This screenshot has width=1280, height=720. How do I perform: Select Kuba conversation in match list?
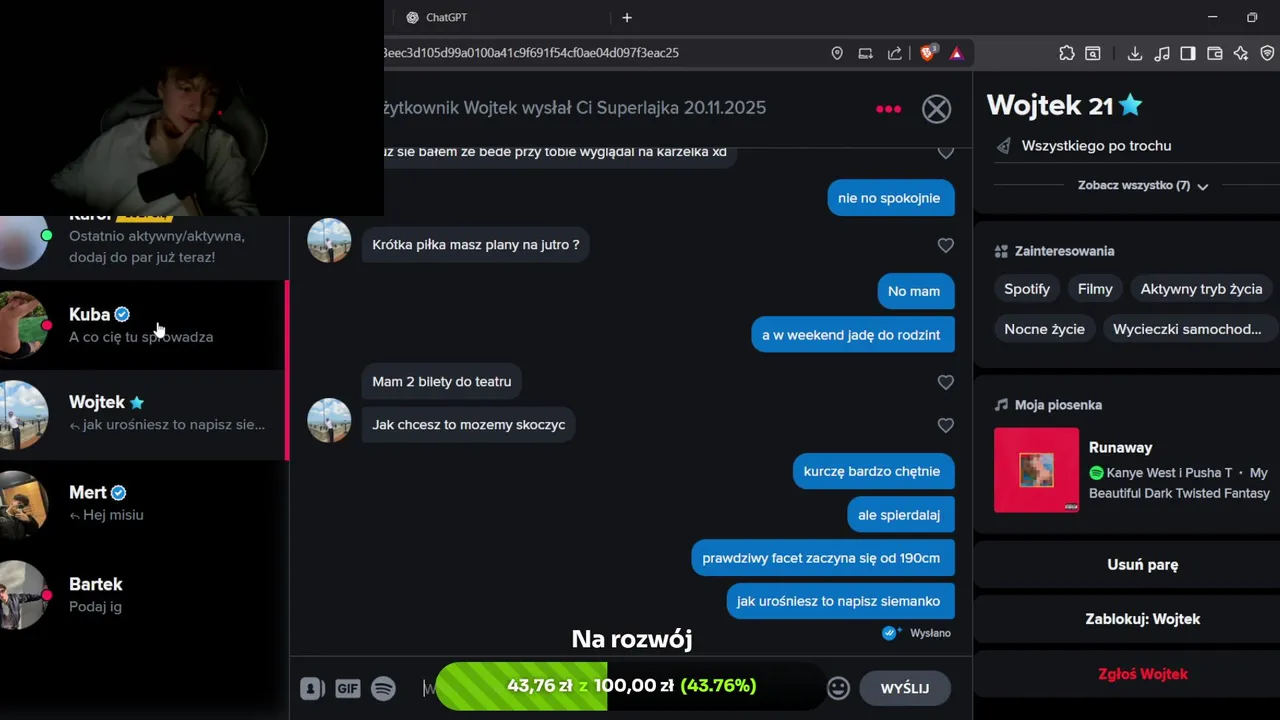point(144,325)
